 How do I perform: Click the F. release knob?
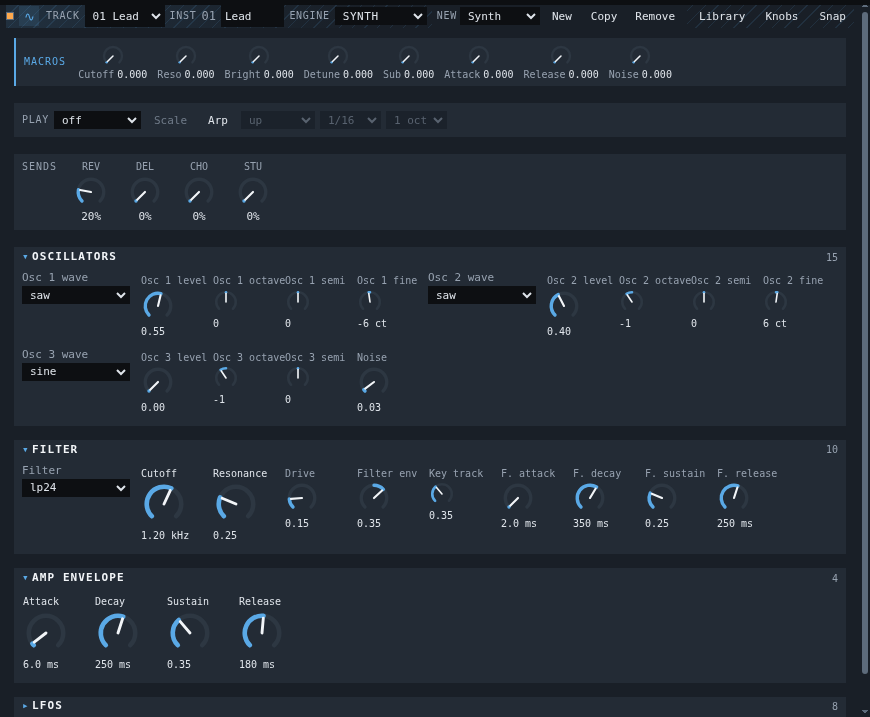pyautogui.click(x=734, y=498)
